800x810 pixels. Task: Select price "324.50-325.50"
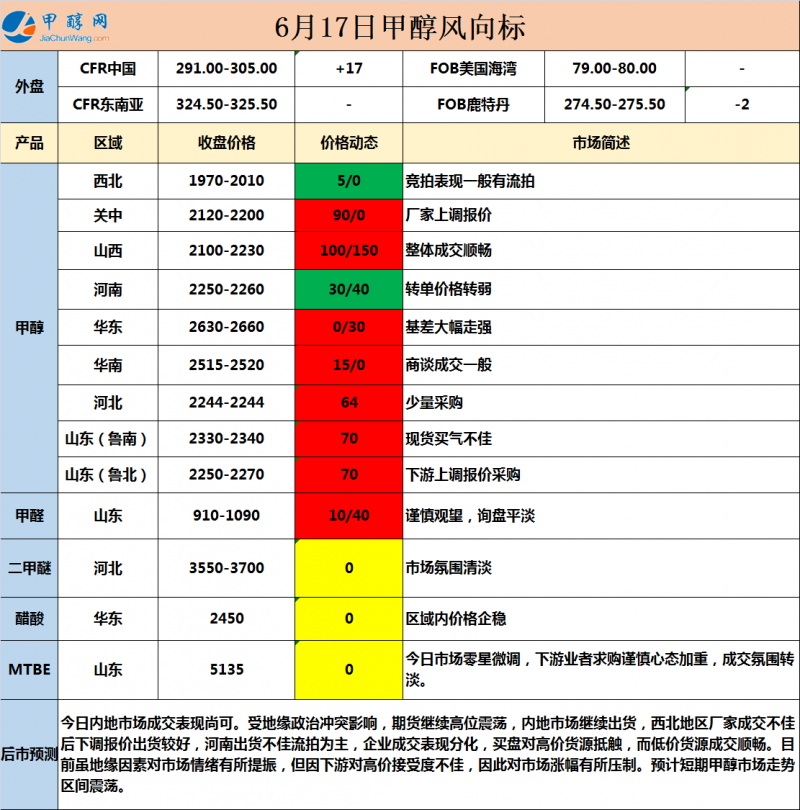(x=226, y=104)
